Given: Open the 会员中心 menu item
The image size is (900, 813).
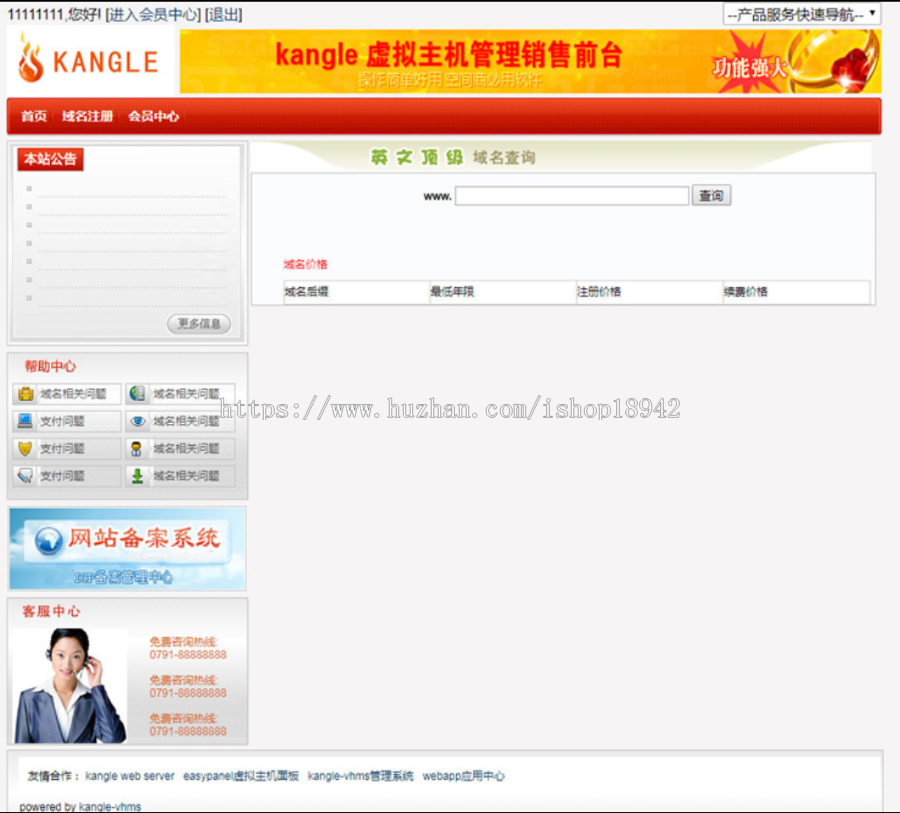Looking at the screenshot, I should click(151, 116).
